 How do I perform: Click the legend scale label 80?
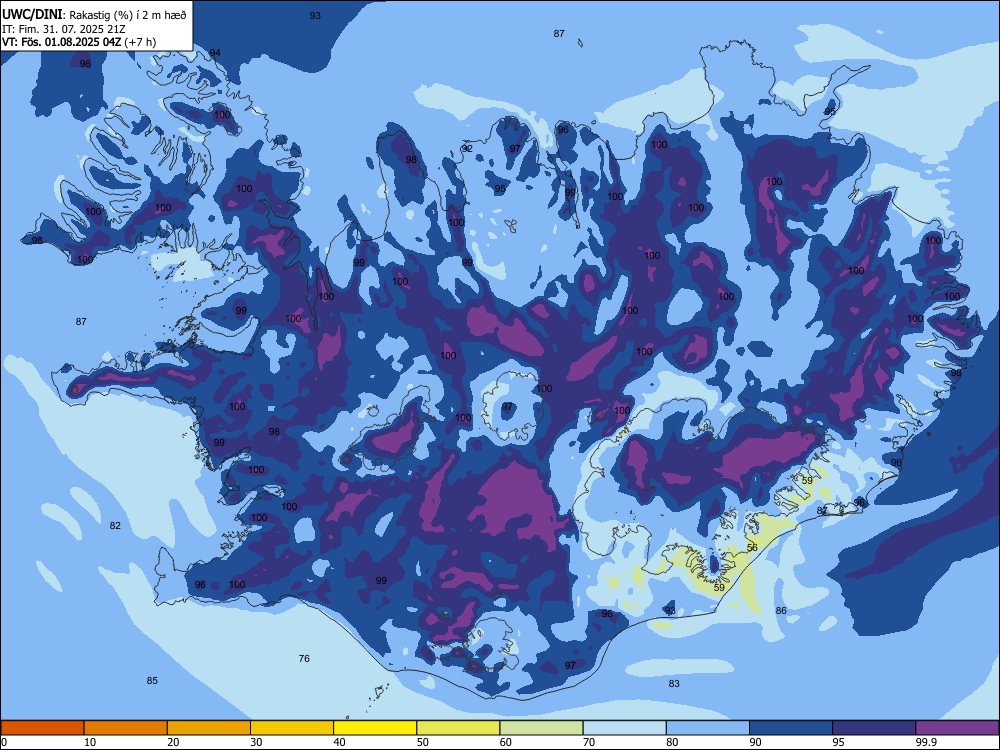672,742
